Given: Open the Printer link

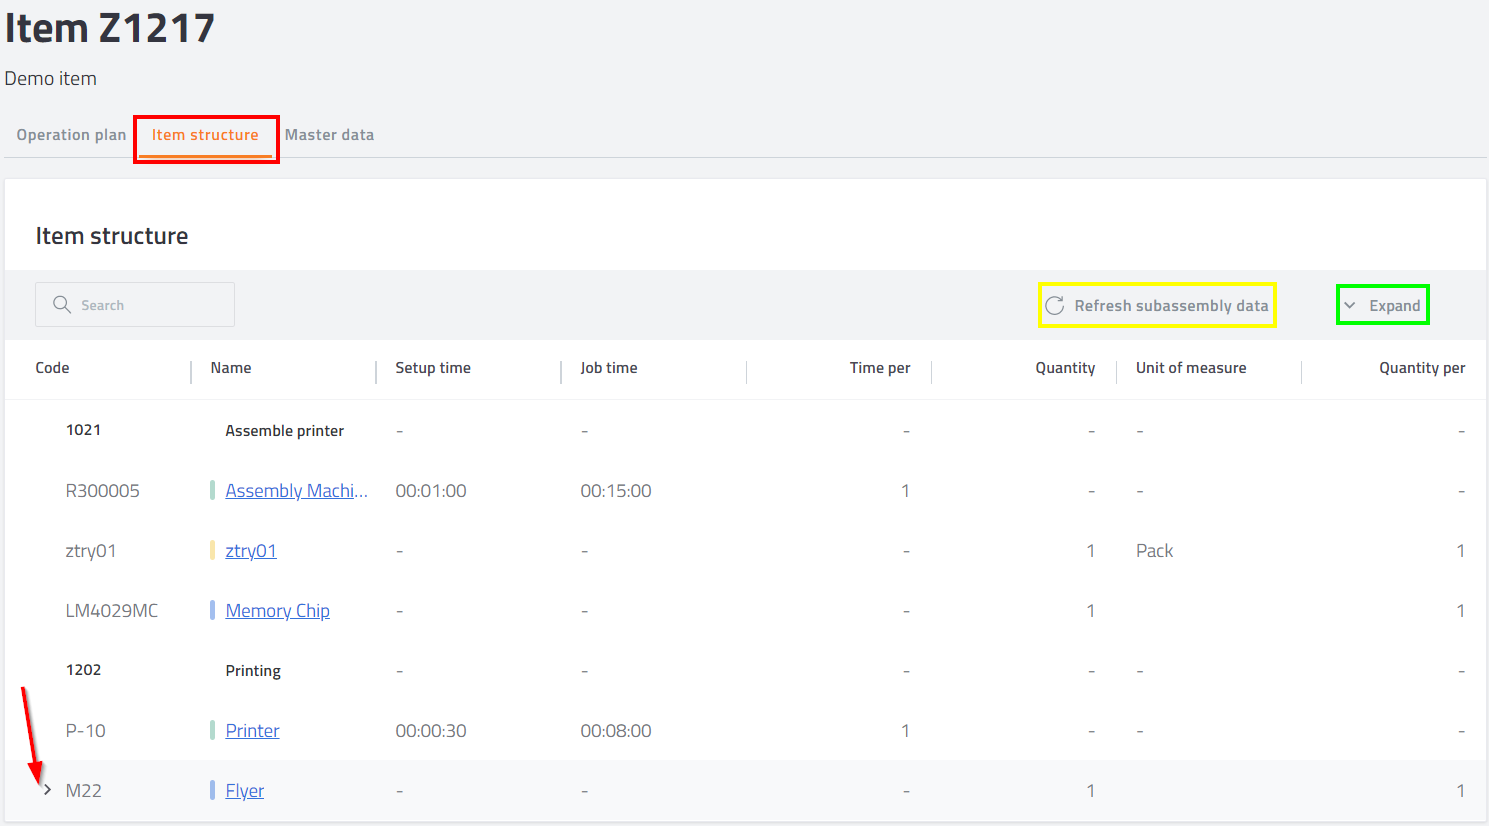Looking at the screenshot, I should (x=252, y=731).
